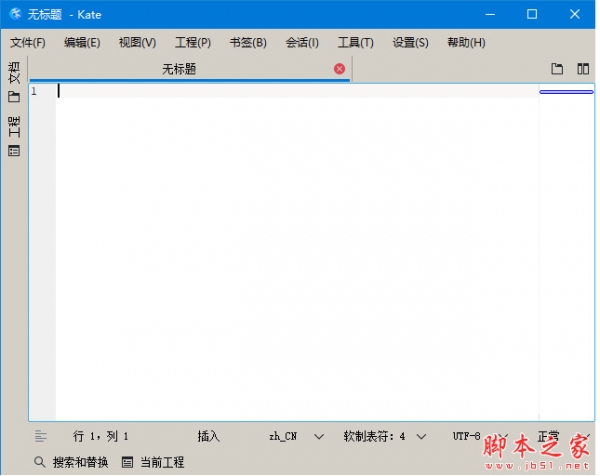Click the 当前工程 panel icon
Viewport: 600px width, 476px height.
(127, 462)
